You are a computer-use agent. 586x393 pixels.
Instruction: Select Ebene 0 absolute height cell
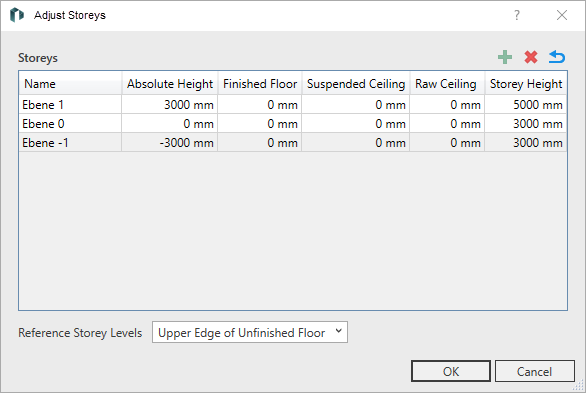click(170, 124)
